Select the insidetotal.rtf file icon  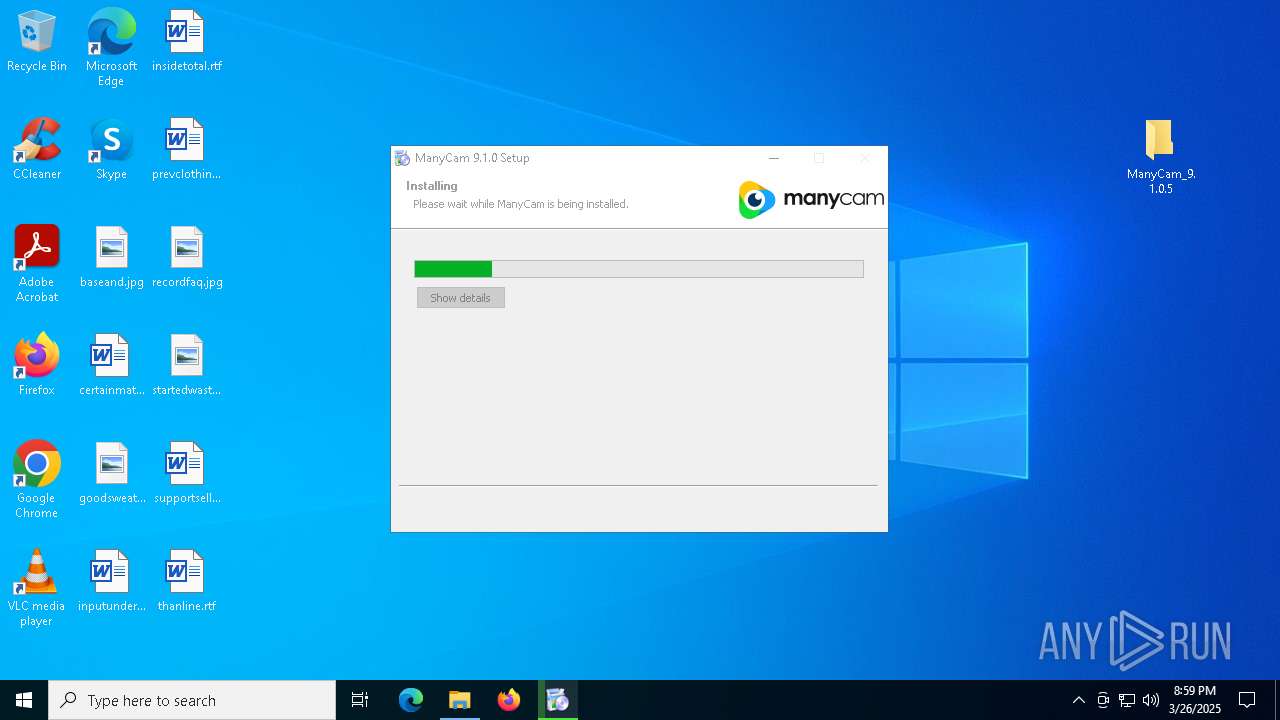[x=187, y=42]
